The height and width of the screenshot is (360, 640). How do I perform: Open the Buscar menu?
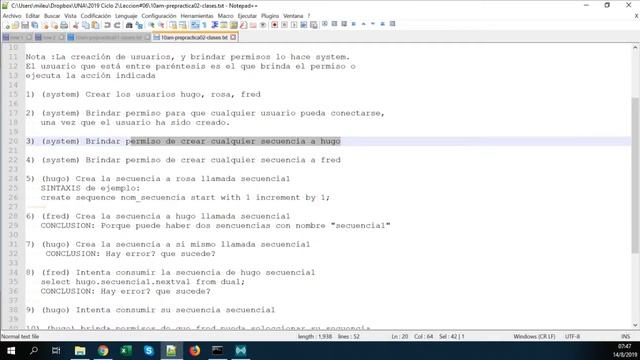point(52,16)
